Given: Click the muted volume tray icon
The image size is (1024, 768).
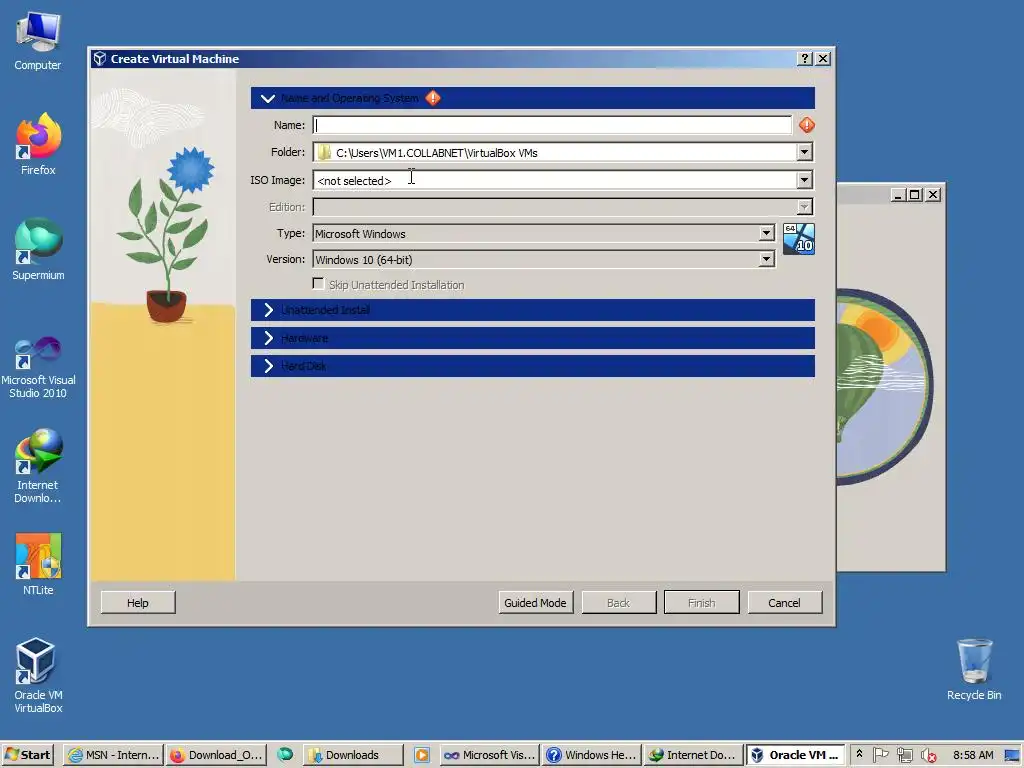Looking at the screenshot, I should 928,755.
